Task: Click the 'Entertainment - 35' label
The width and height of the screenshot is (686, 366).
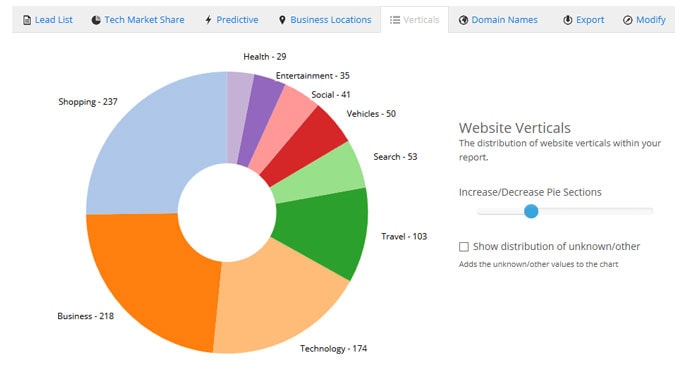Action: (x=312, y=76)
